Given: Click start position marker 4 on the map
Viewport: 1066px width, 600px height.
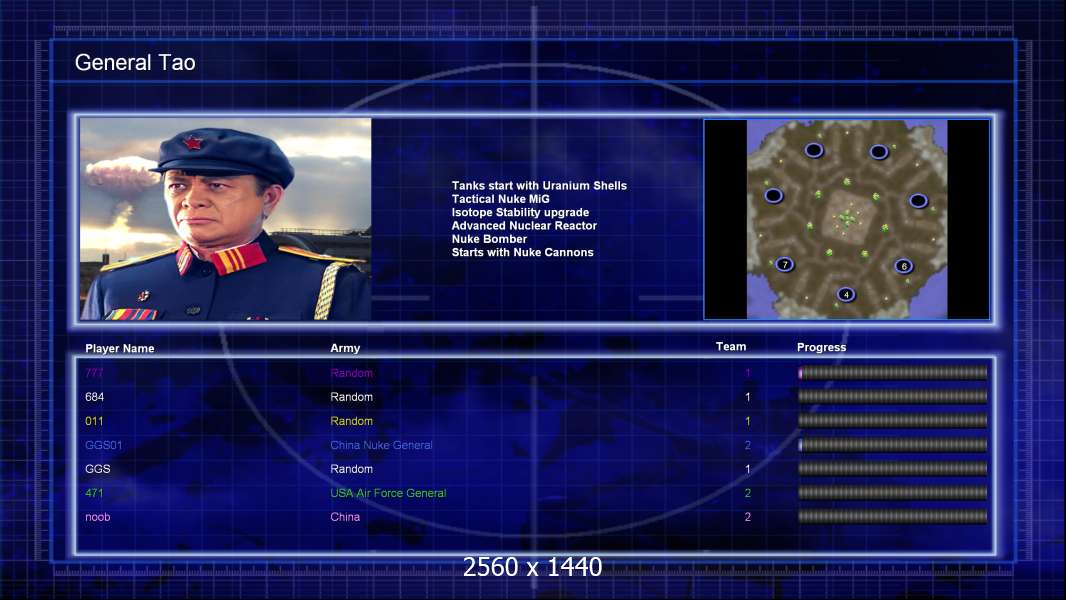Looking at the screenshot, I should point(846,294).
